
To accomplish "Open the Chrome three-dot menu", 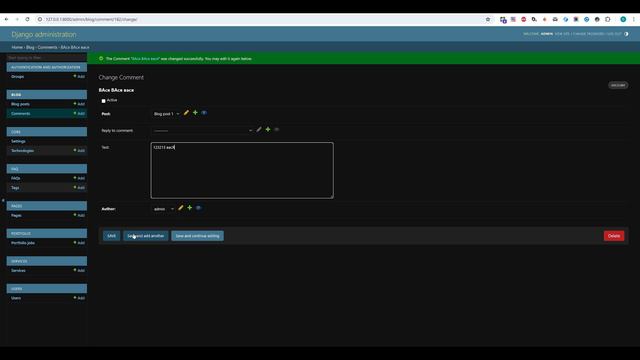I will coord(634,19).
